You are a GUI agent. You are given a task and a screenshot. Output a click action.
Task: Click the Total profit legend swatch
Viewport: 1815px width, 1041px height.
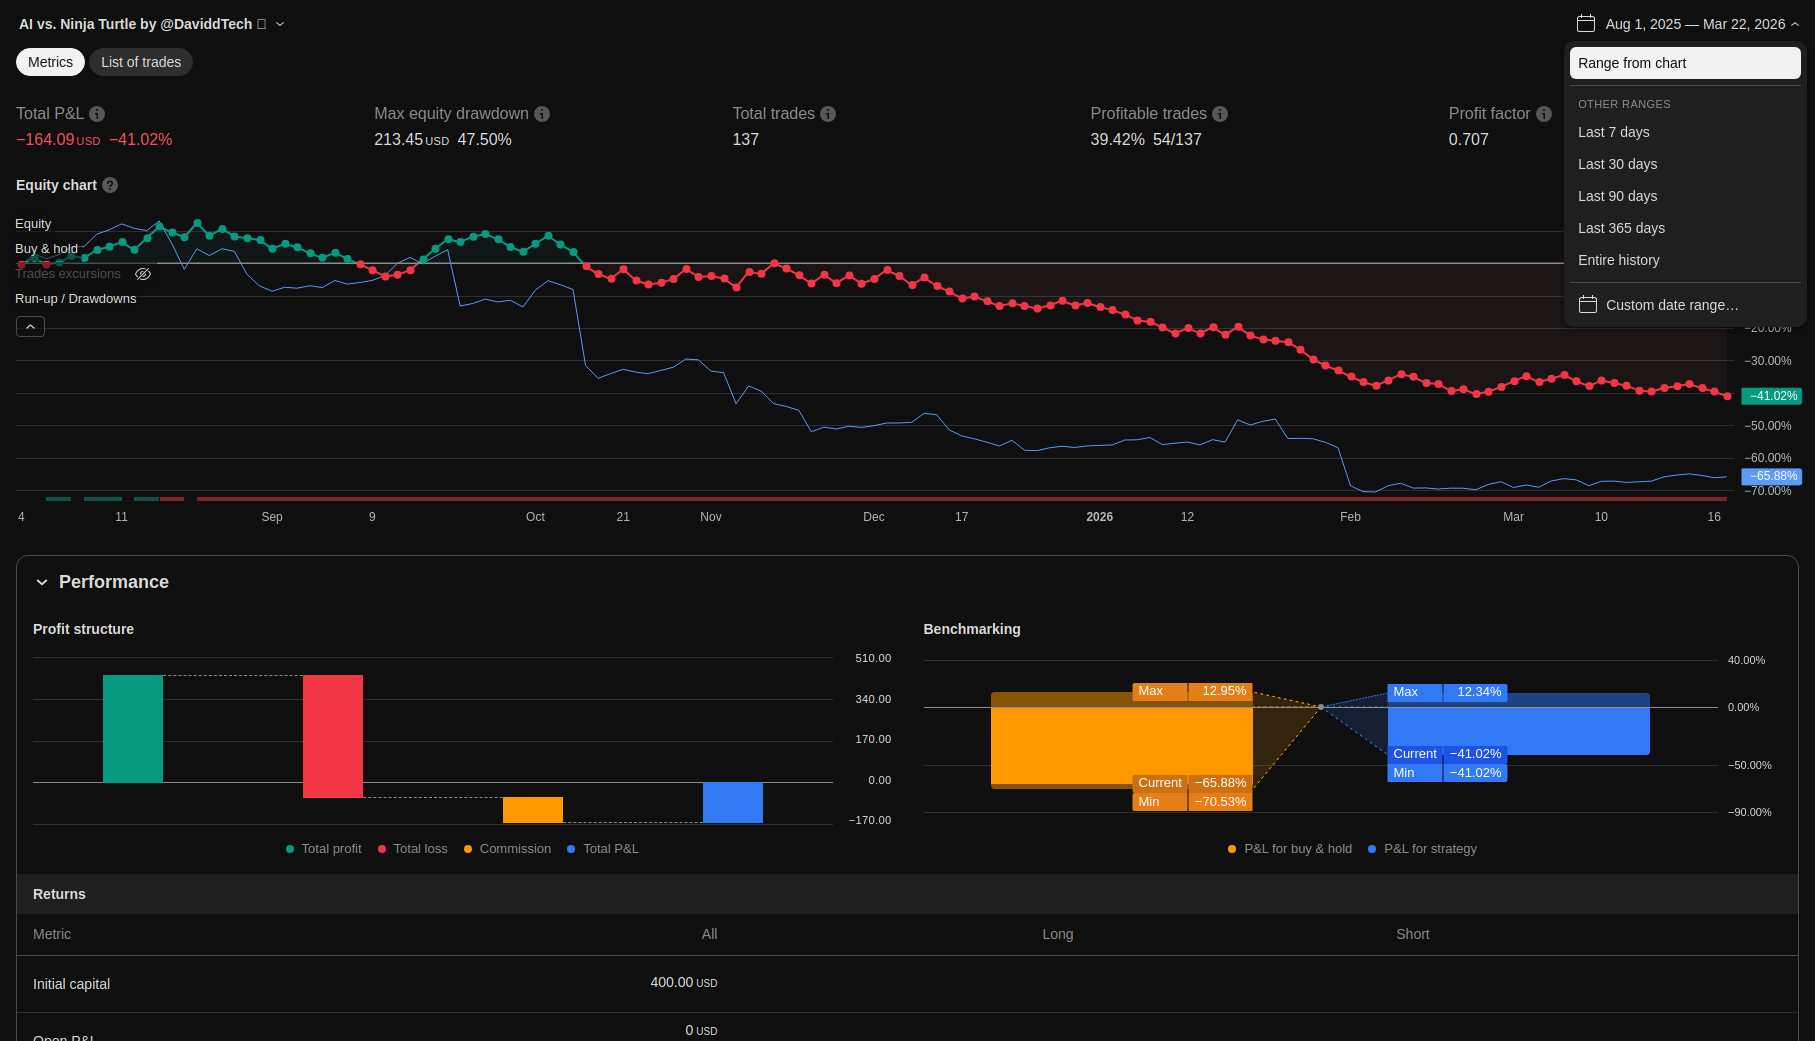click(290, 849)
